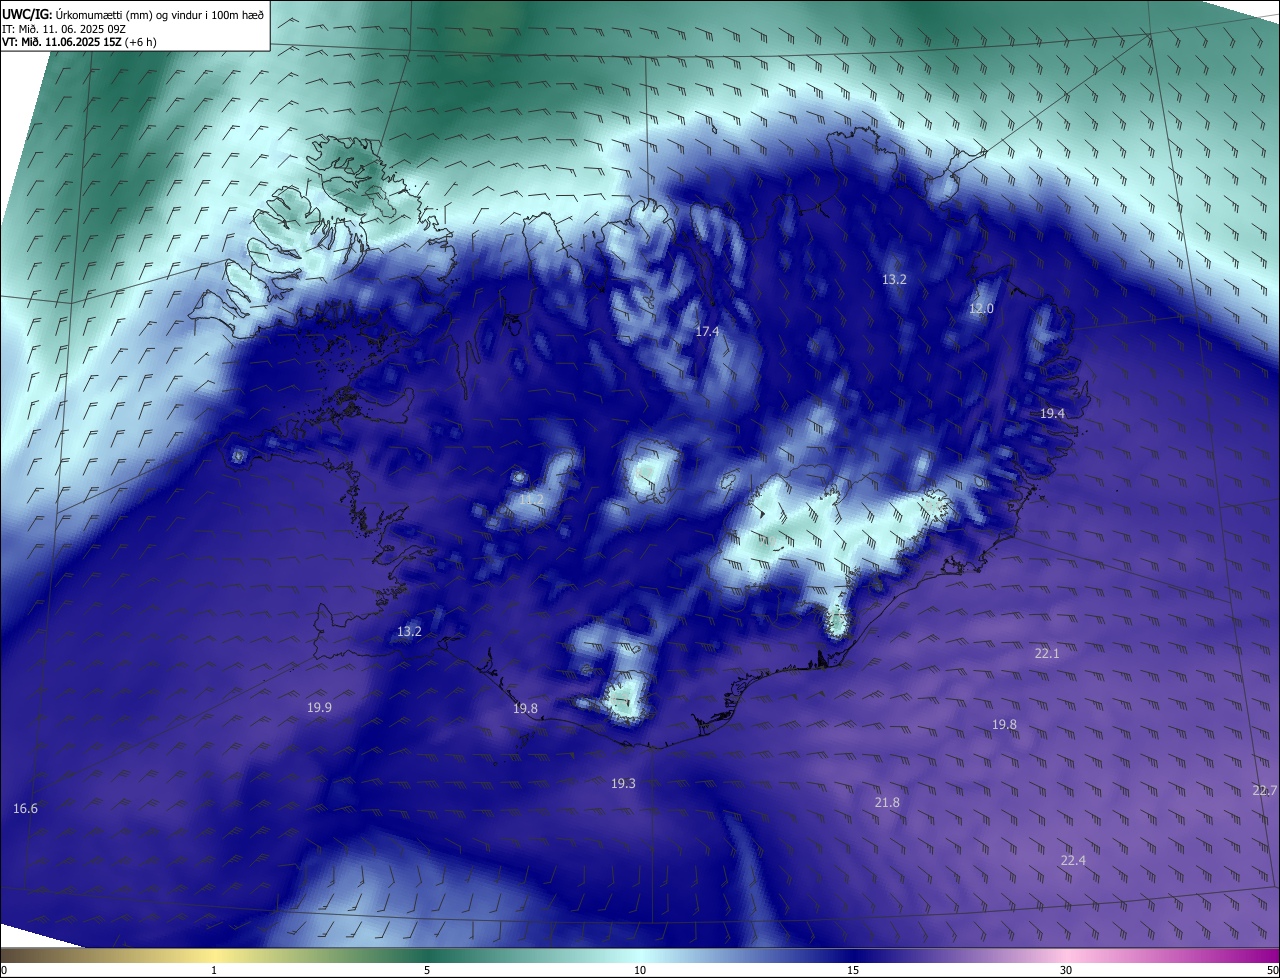Click the 5 tick on the colour scale
This screenshot has width=1280, height=978.
point(427,970)
